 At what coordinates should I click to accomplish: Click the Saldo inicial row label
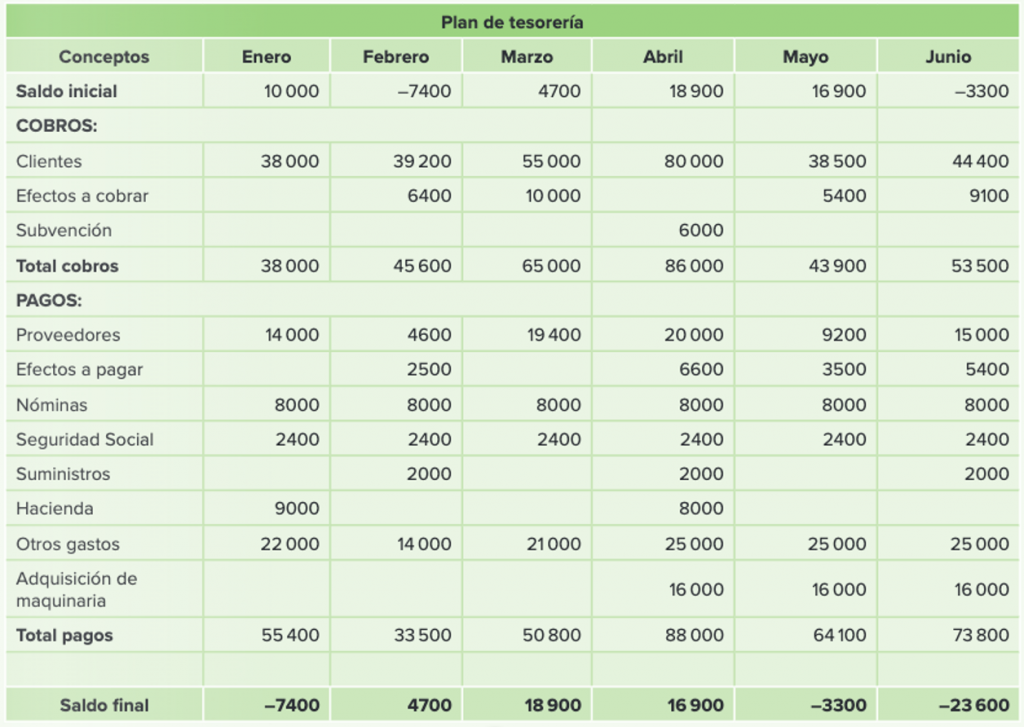point(67,91)
